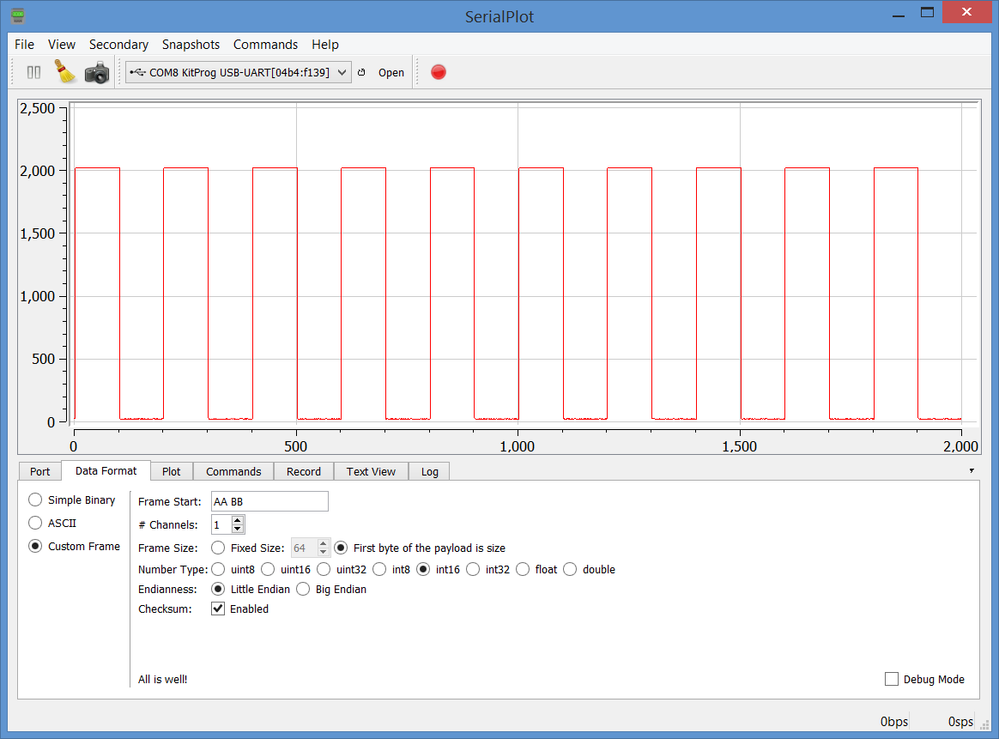
Task: Disable the Checksum Enabled checkbox
Action: [218, 609]
